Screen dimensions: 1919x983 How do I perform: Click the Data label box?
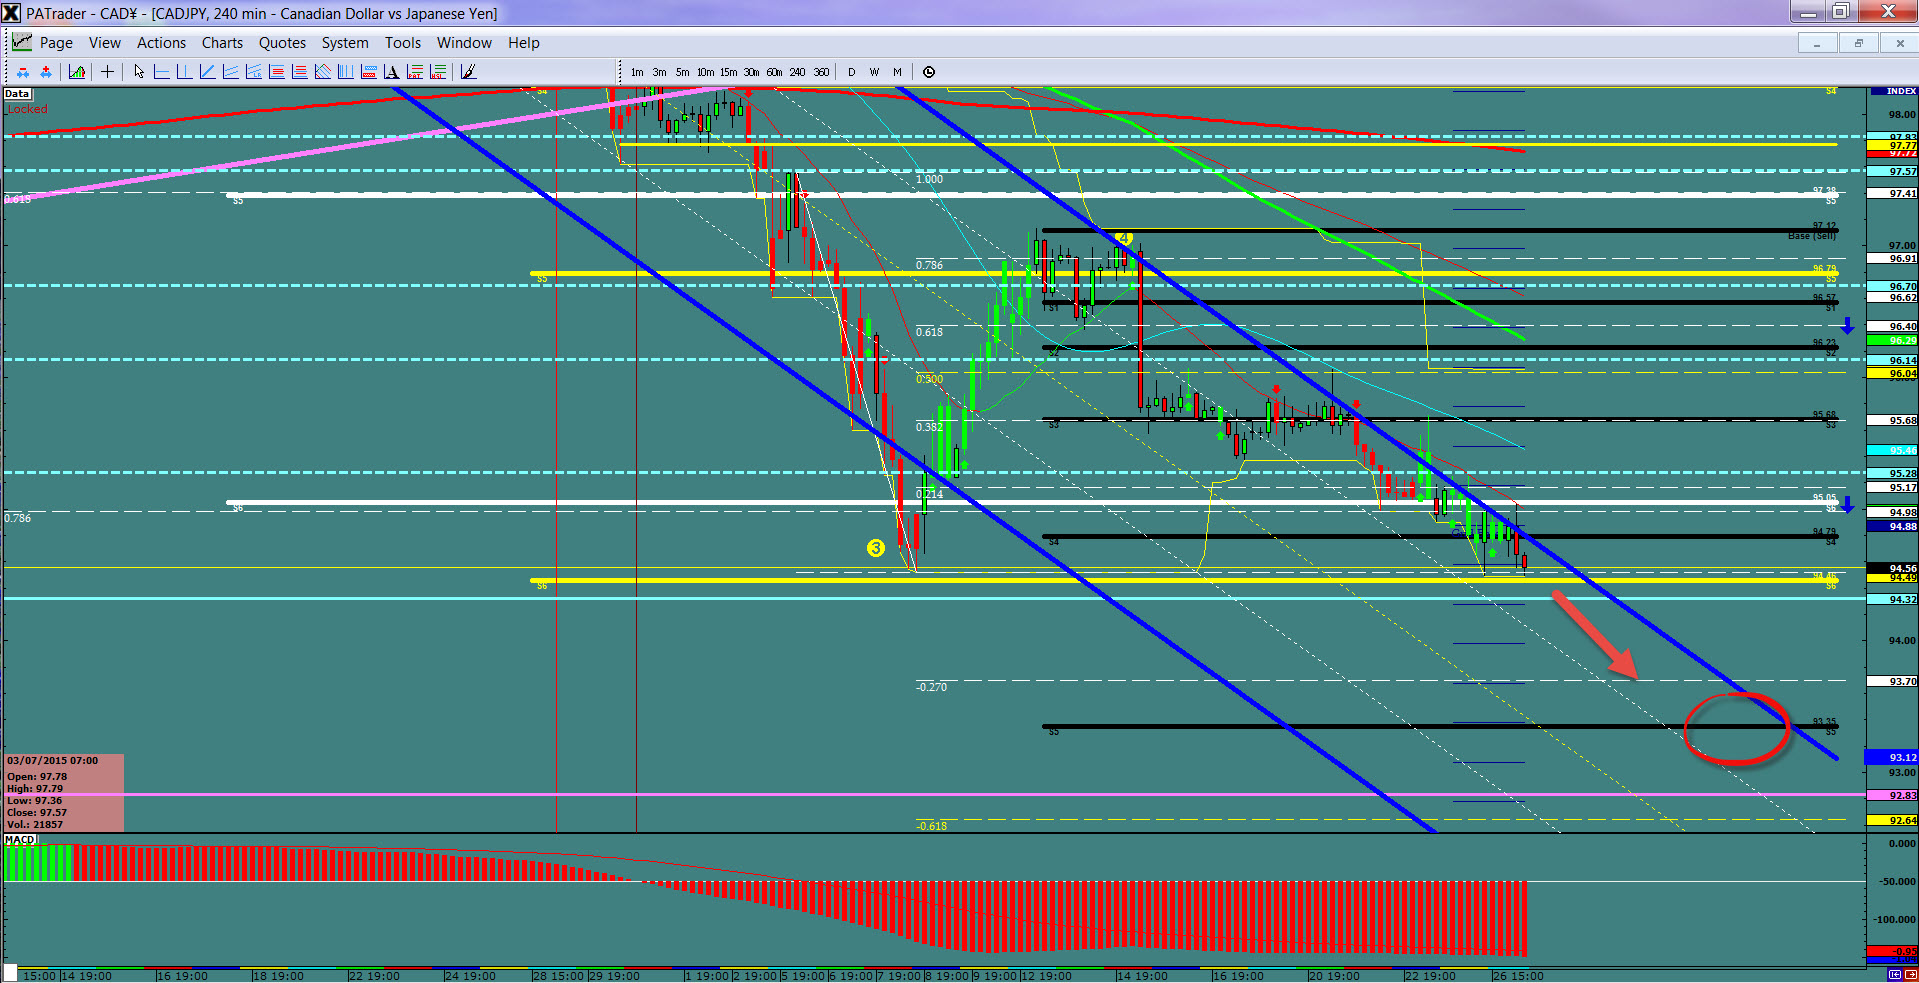(x=18, y=94)
